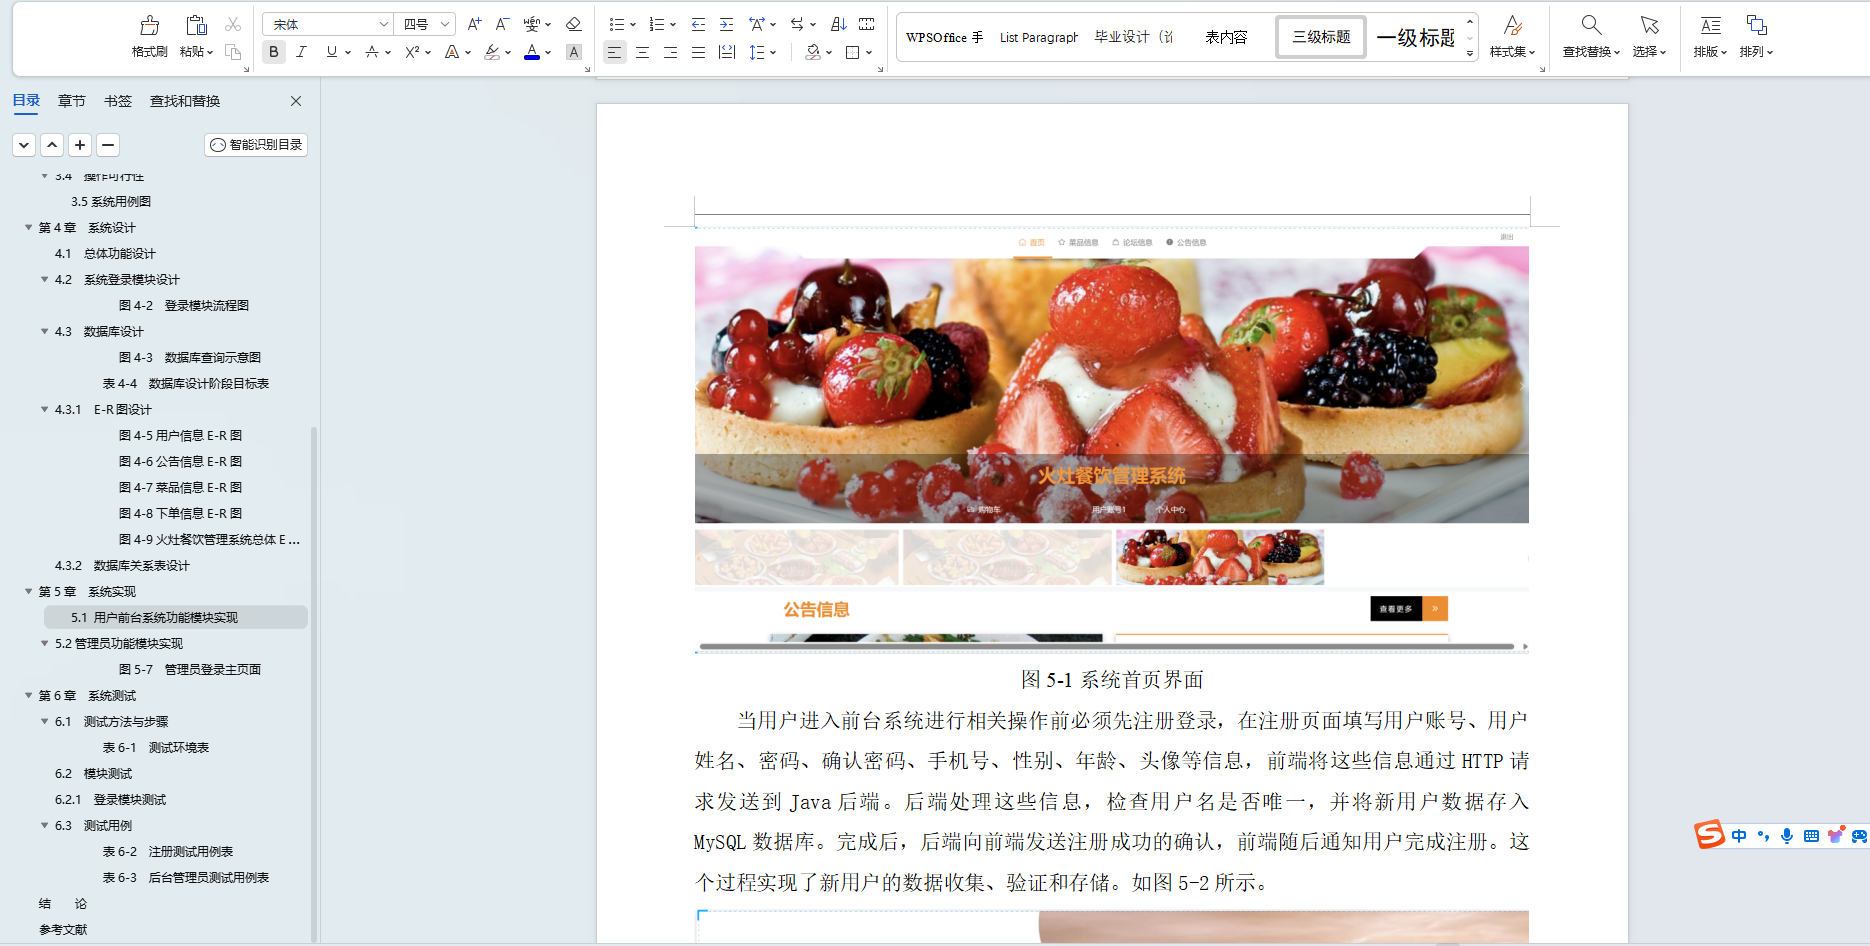Click the Style Set (样式集) icon
The height and width of the screenshot is (946, 1870).
click(1513, 25)
